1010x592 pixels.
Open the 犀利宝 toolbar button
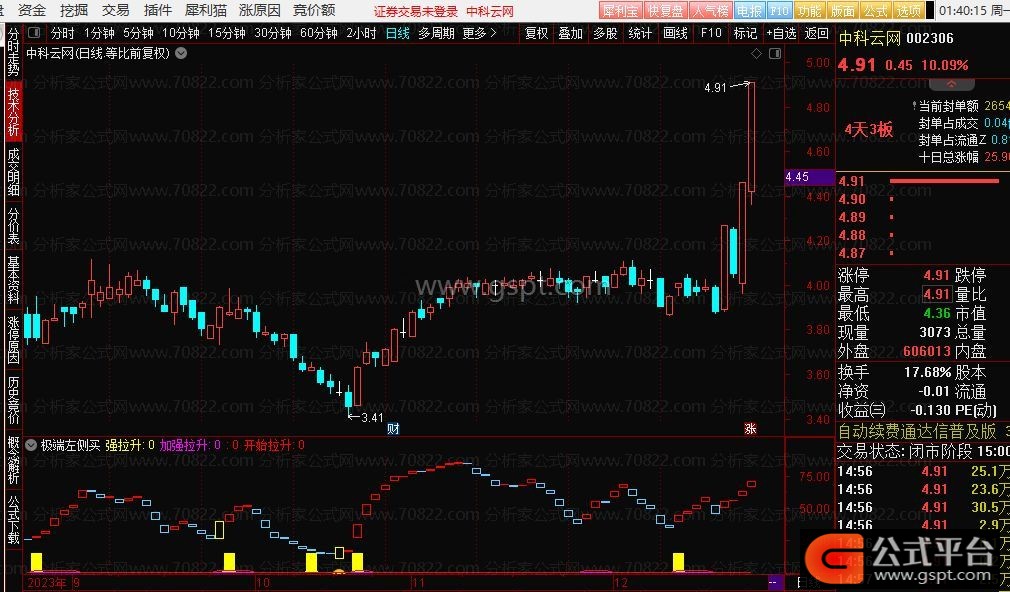point(621,11)
